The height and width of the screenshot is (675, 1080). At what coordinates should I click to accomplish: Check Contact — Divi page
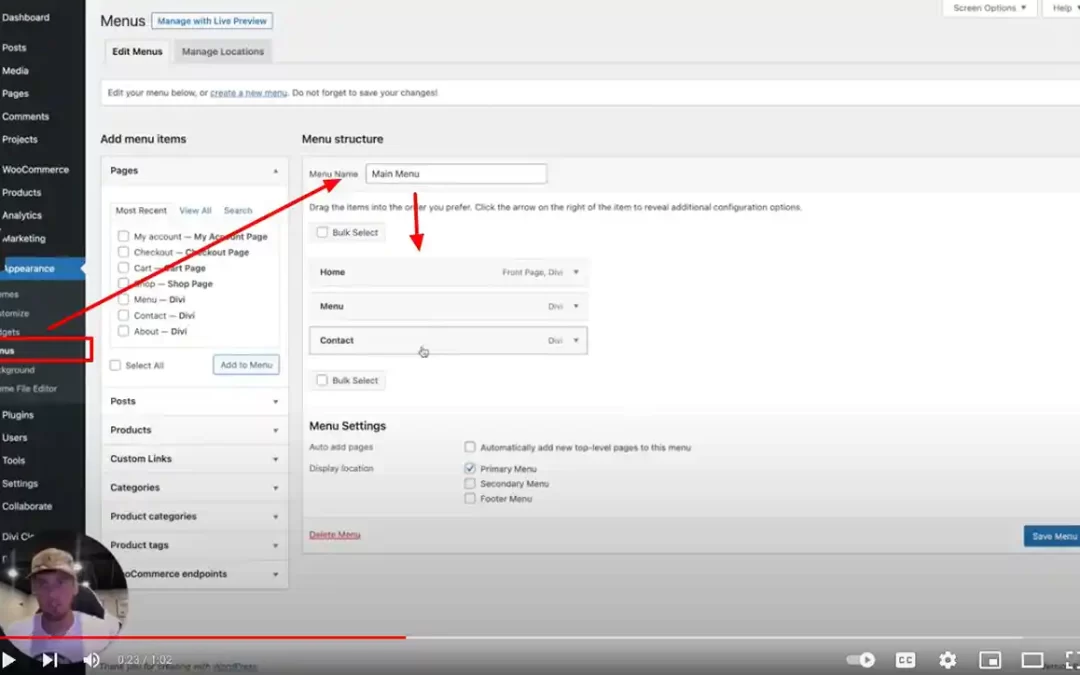tap(123, 315)
